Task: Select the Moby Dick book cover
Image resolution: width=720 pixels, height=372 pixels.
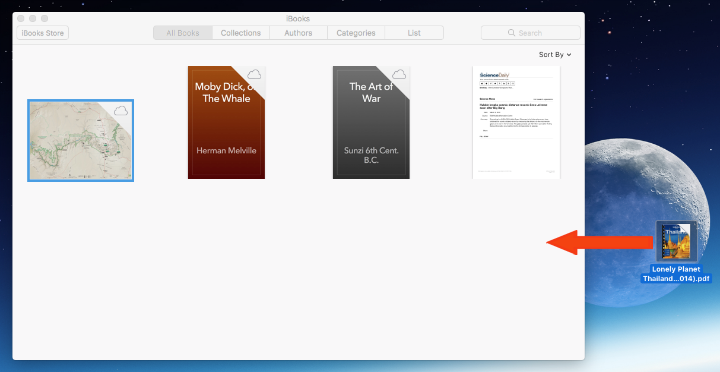Action: (226, 122)
